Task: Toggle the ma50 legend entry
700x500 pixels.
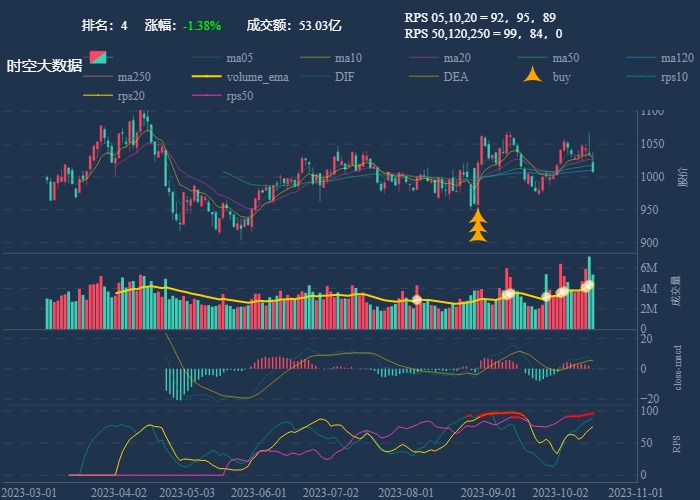Action: pos(549,58)
